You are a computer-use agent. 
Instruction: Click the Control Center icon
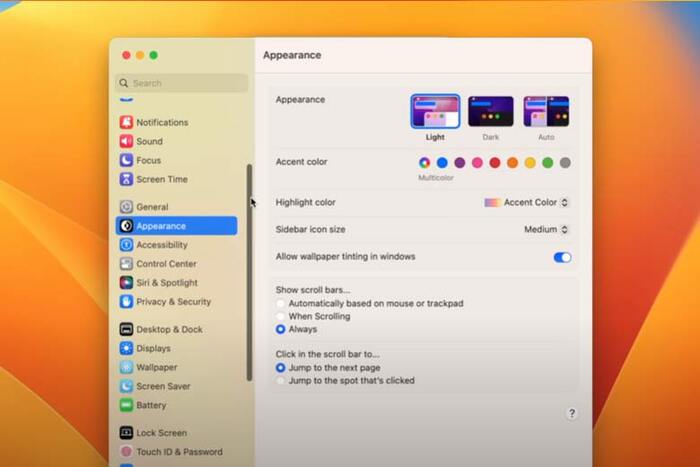tap(126, 263)
